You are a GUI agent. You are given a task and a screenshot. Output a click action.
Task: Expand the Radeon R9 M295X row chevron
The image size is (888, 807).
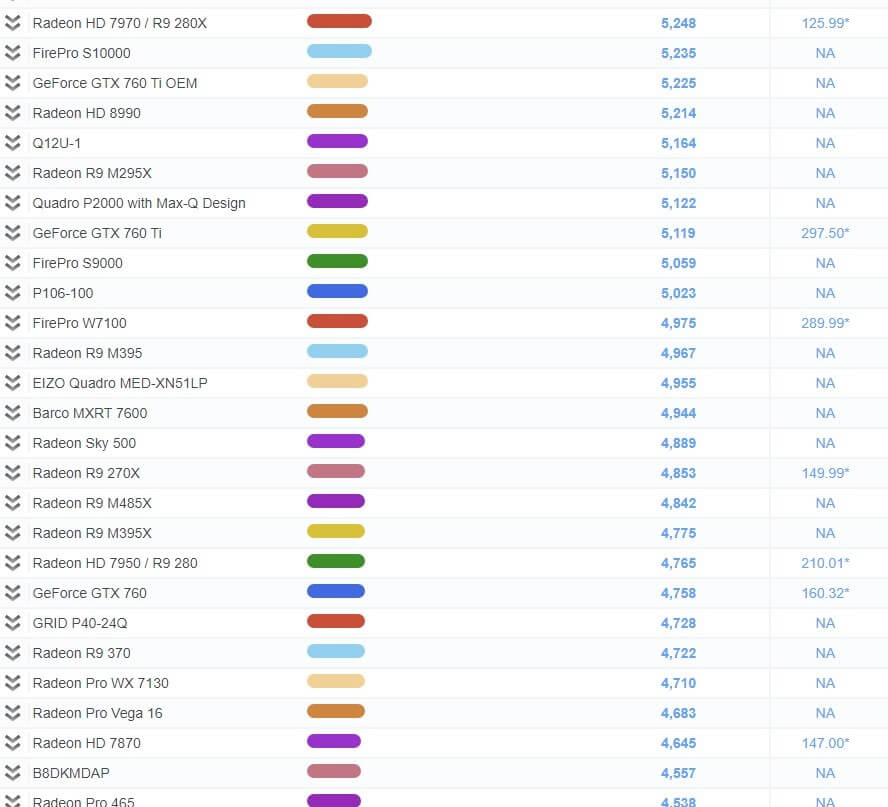(x=12, y=173)
